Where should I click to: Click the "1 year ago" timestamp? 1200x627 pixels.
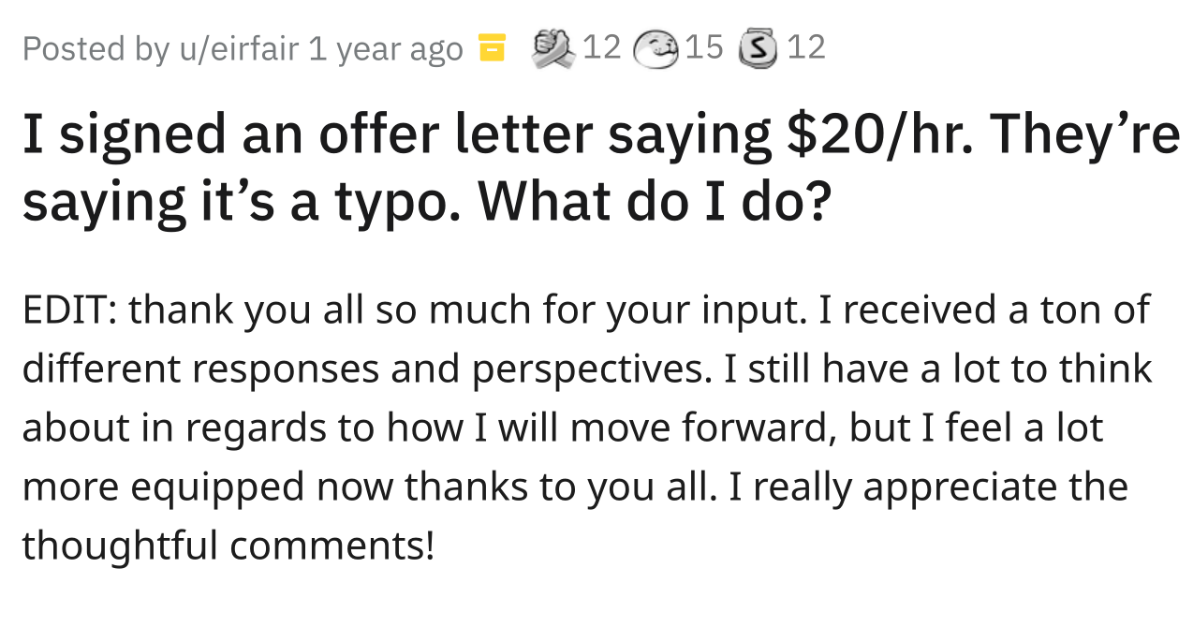pyautogui.click(x=387, y=48)
